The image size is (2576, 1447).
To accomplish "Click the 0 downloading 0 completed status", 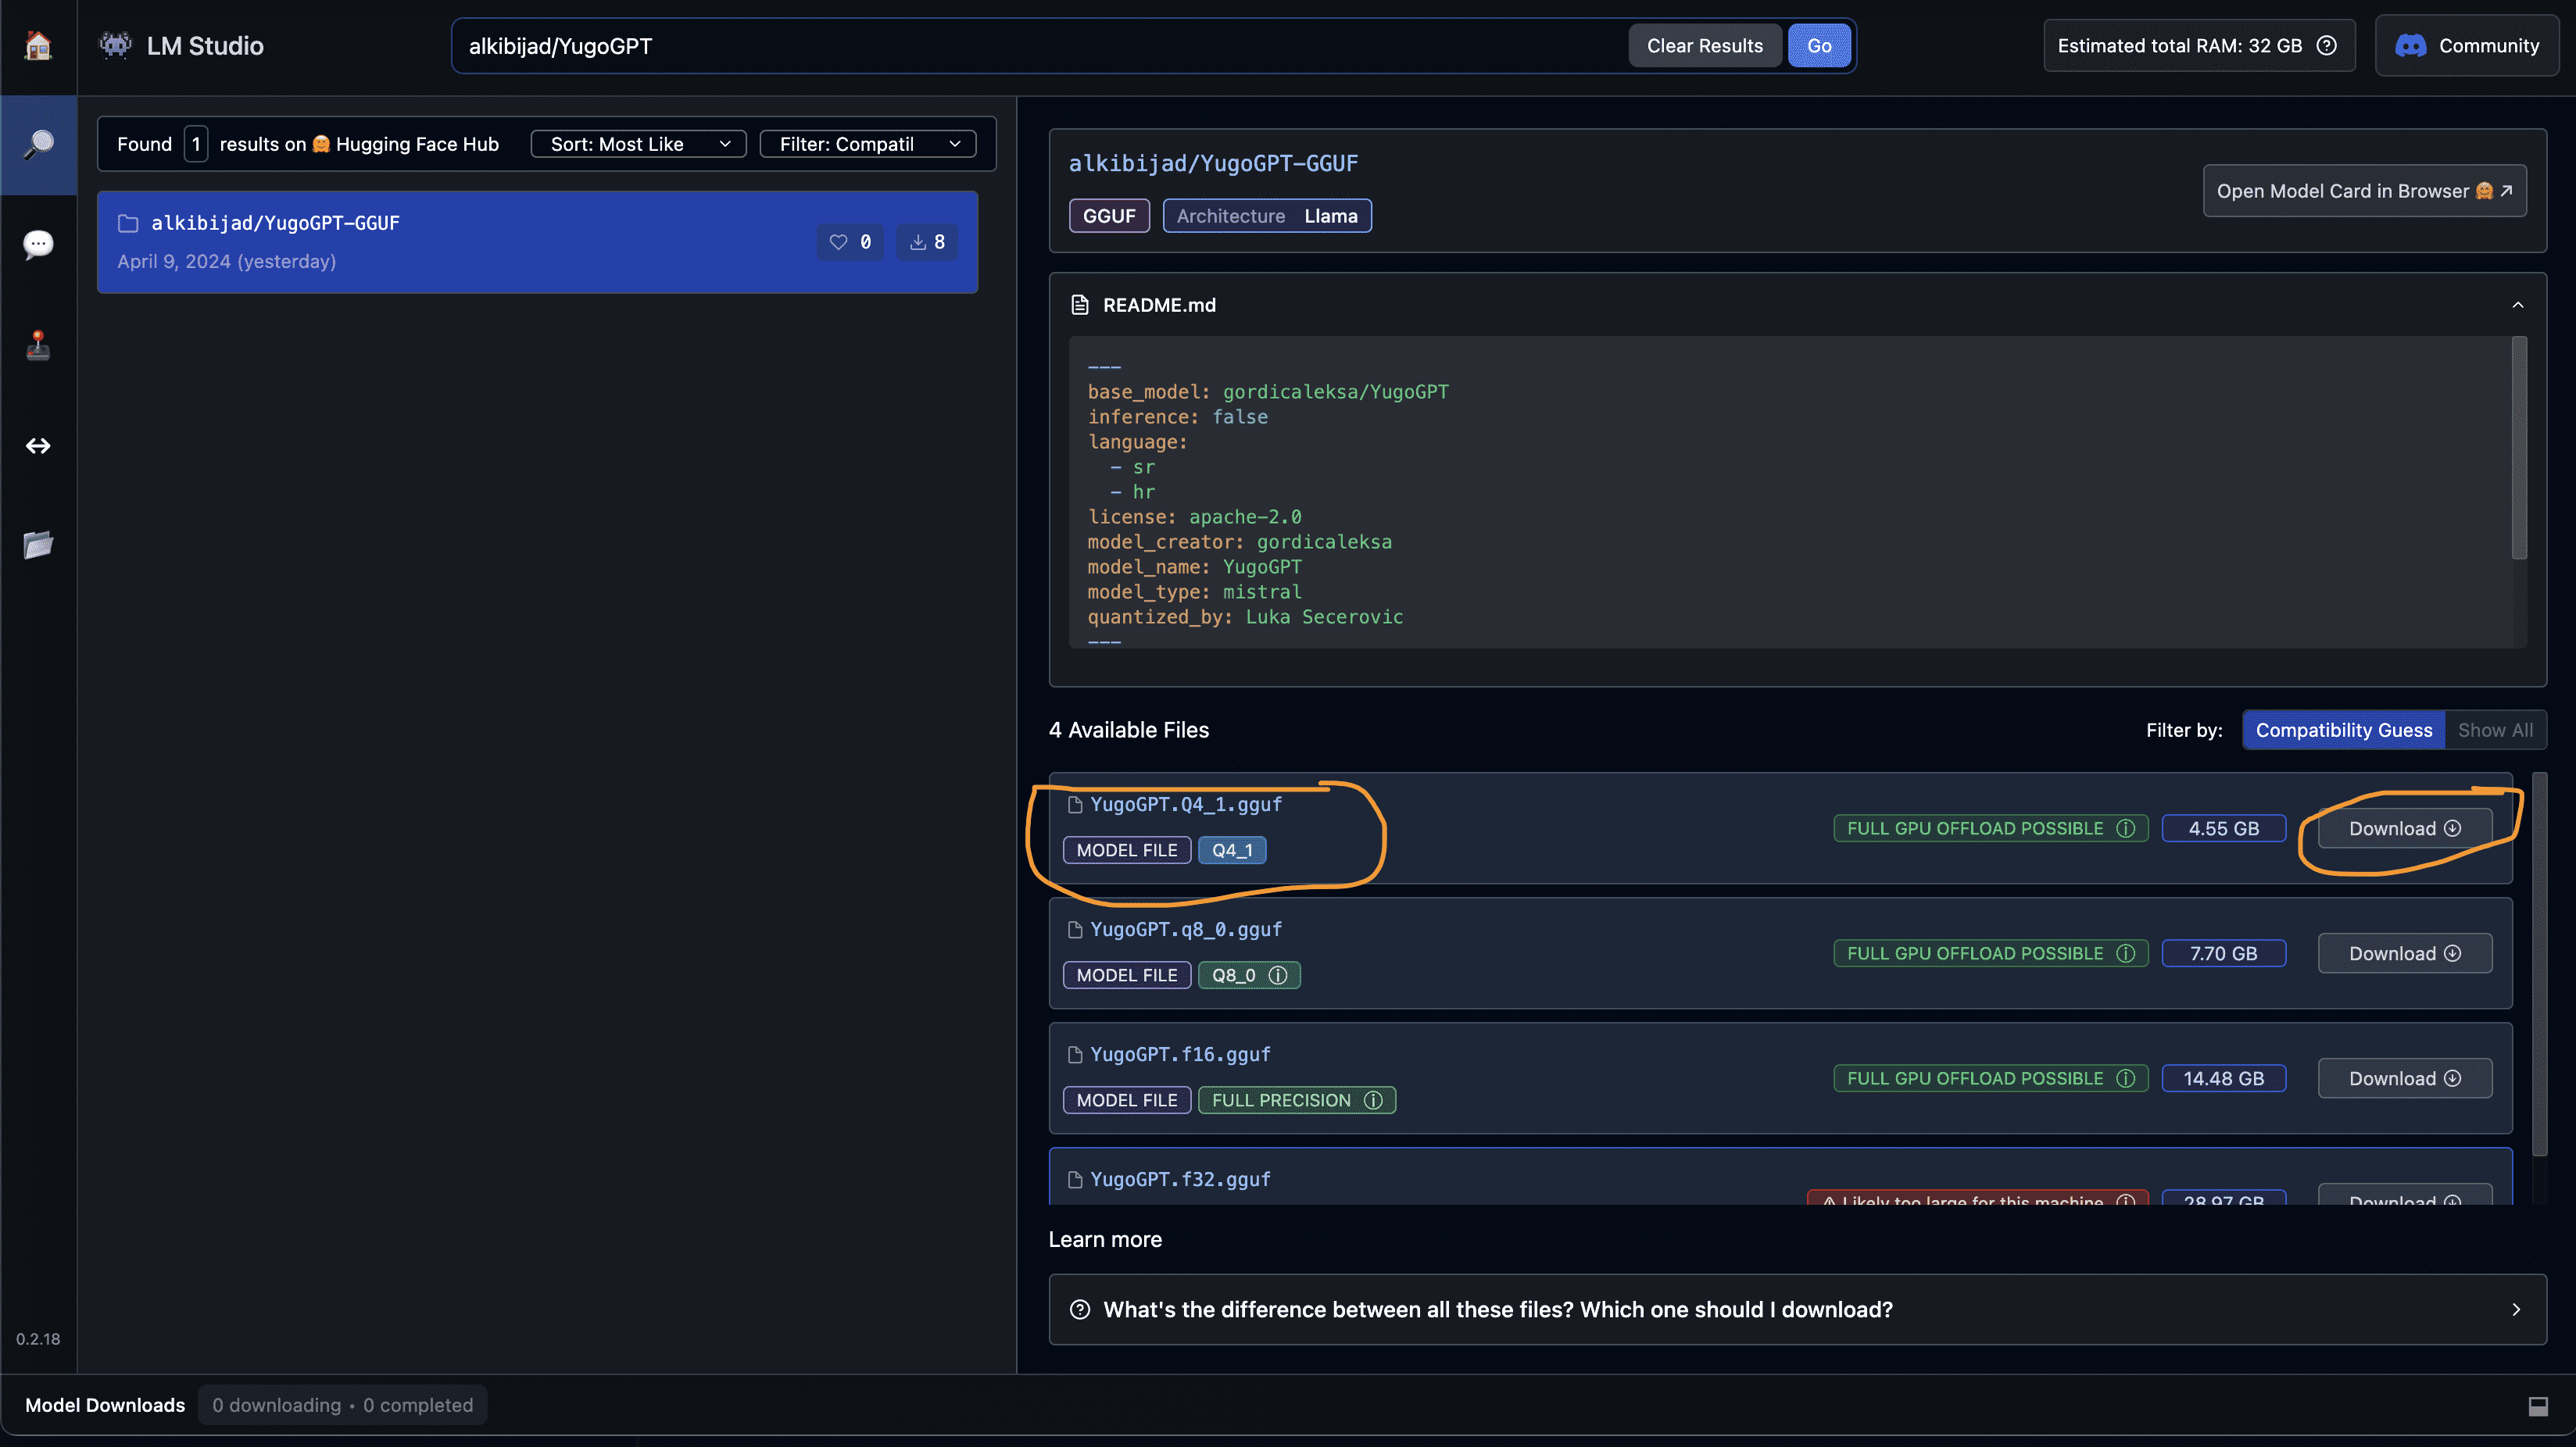I will click(x=342, y=1406).
